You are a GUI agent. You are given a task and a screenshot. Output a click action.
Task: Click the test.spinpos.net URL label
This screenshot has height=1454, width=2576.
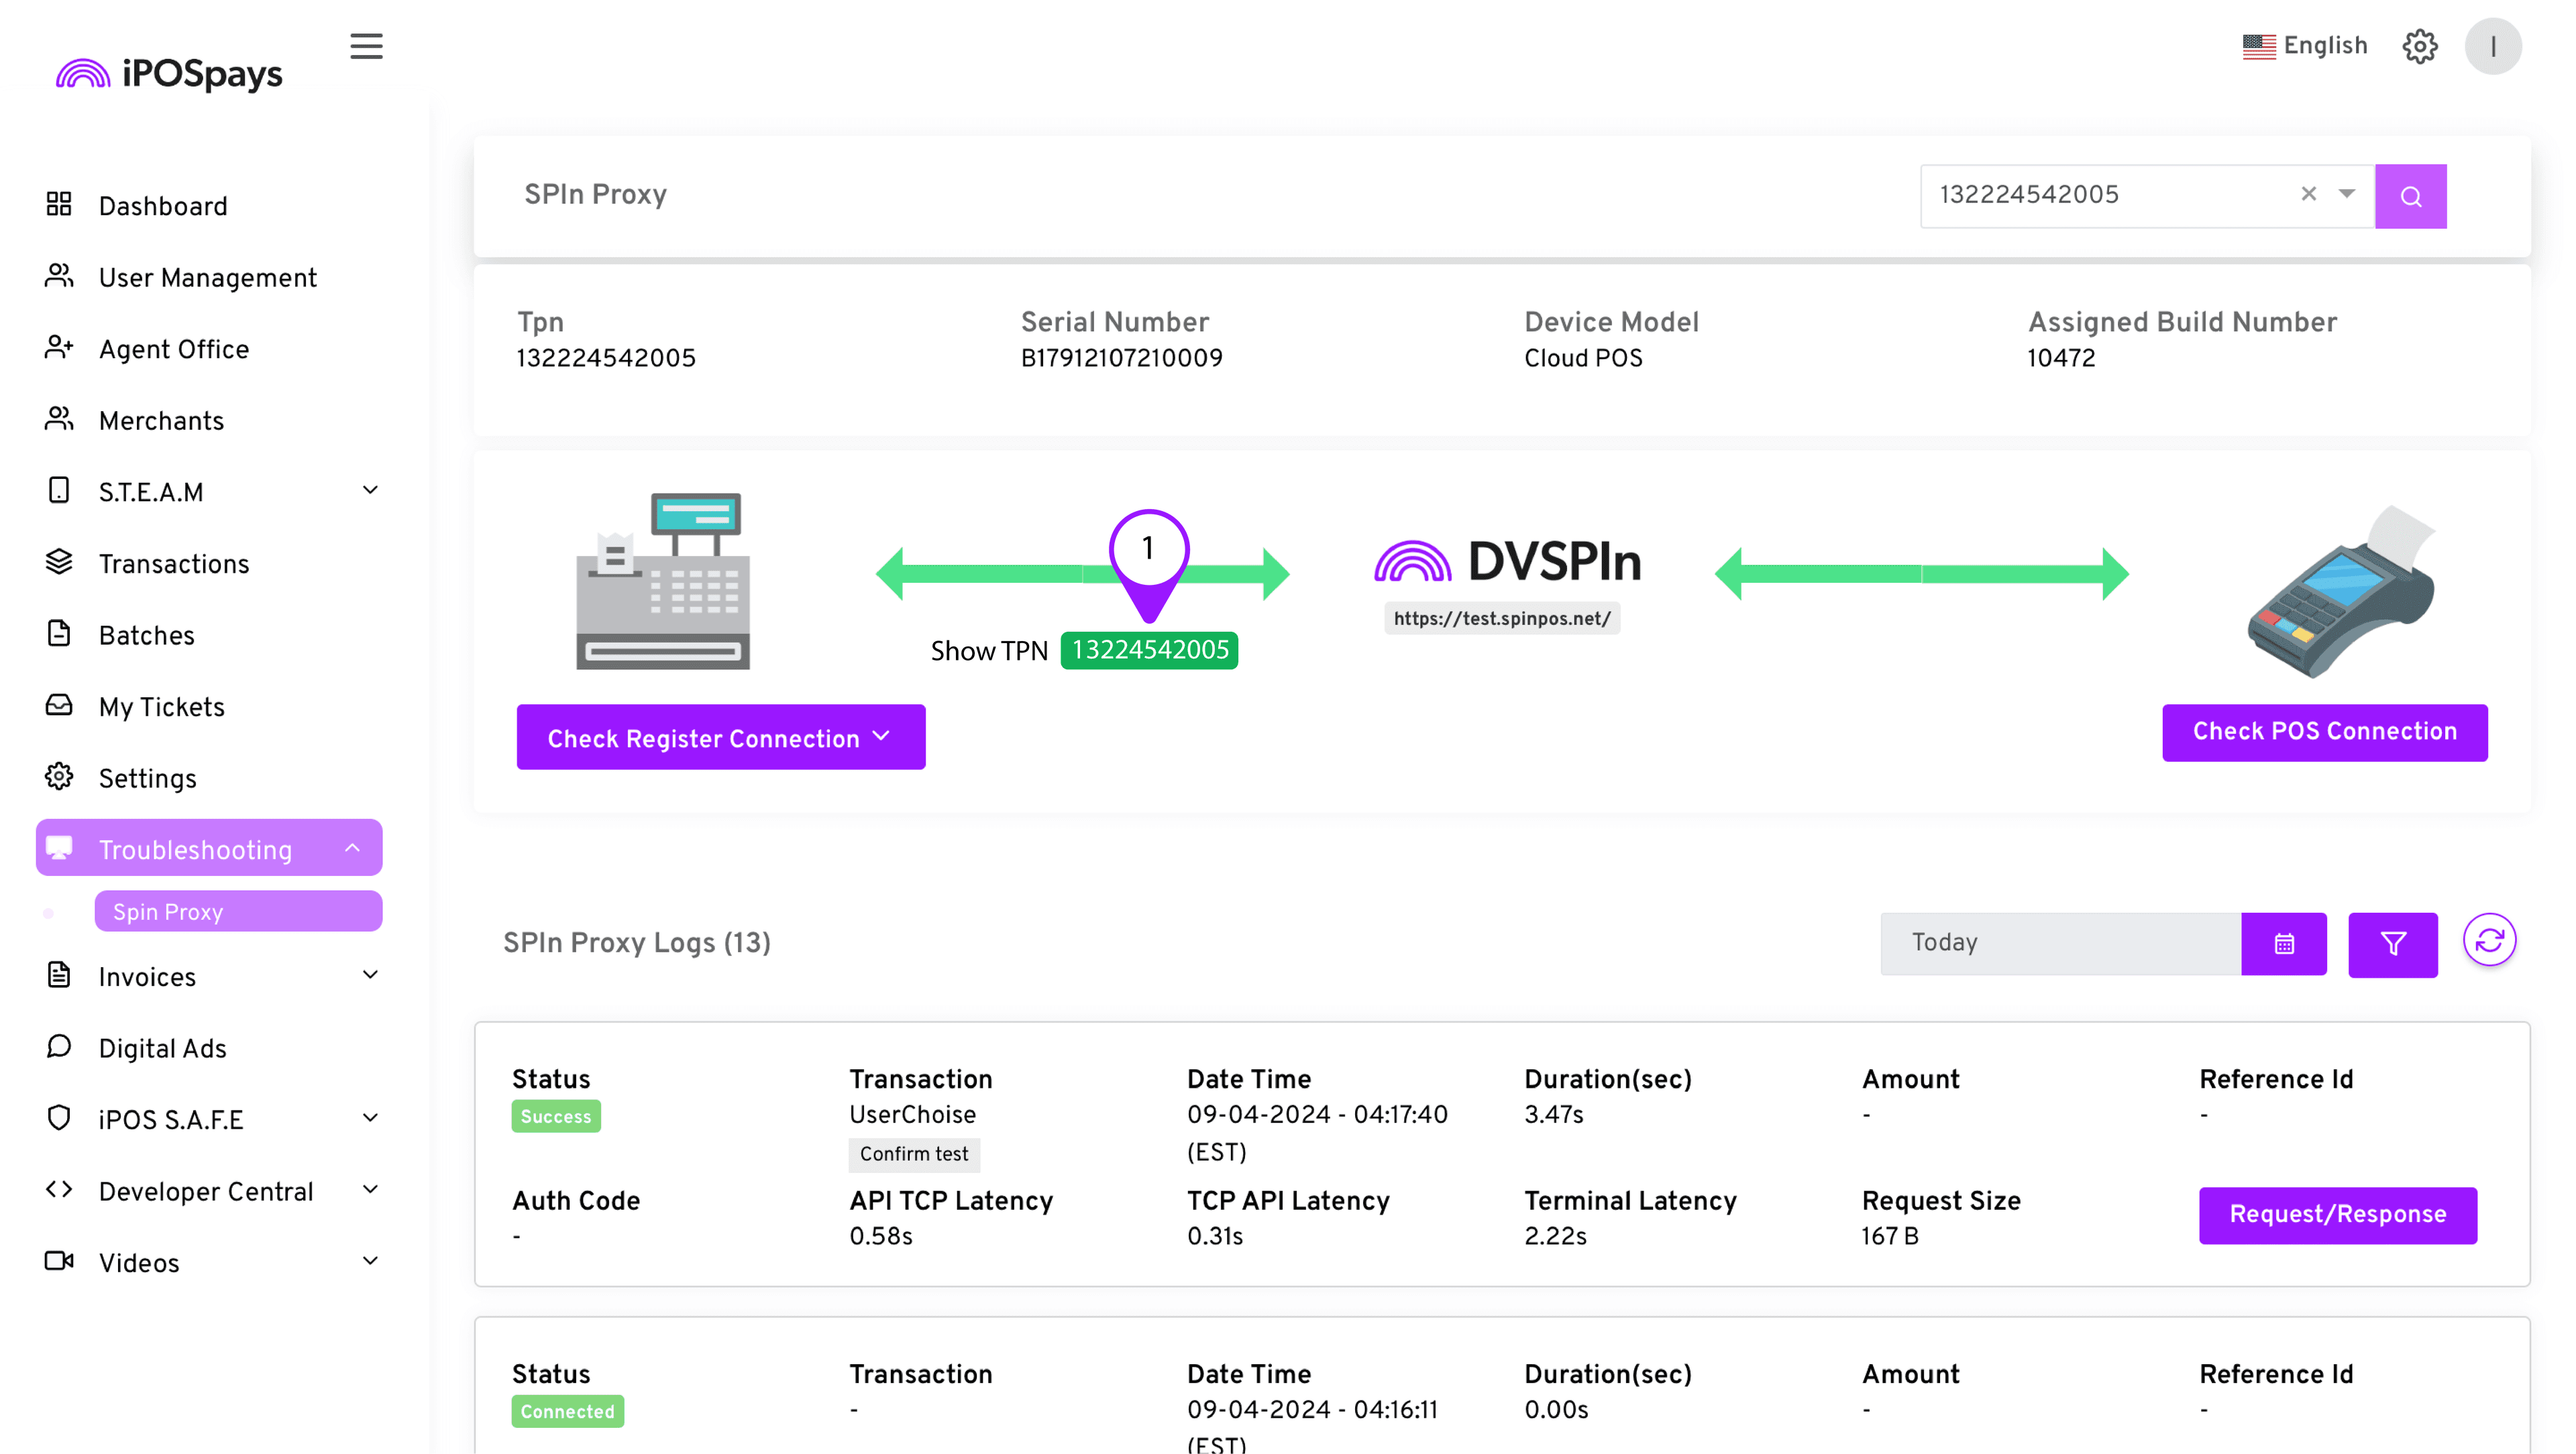(1502, 619)
